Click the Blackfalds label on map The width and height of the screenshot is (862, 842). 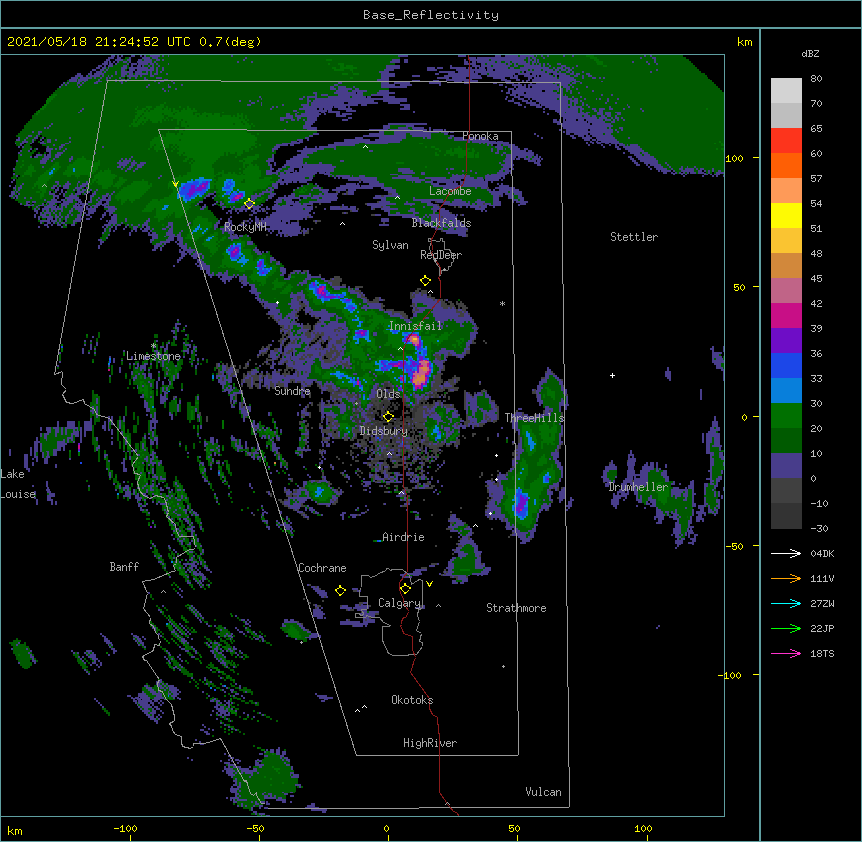pyautogui.click(x=441, y=223)
